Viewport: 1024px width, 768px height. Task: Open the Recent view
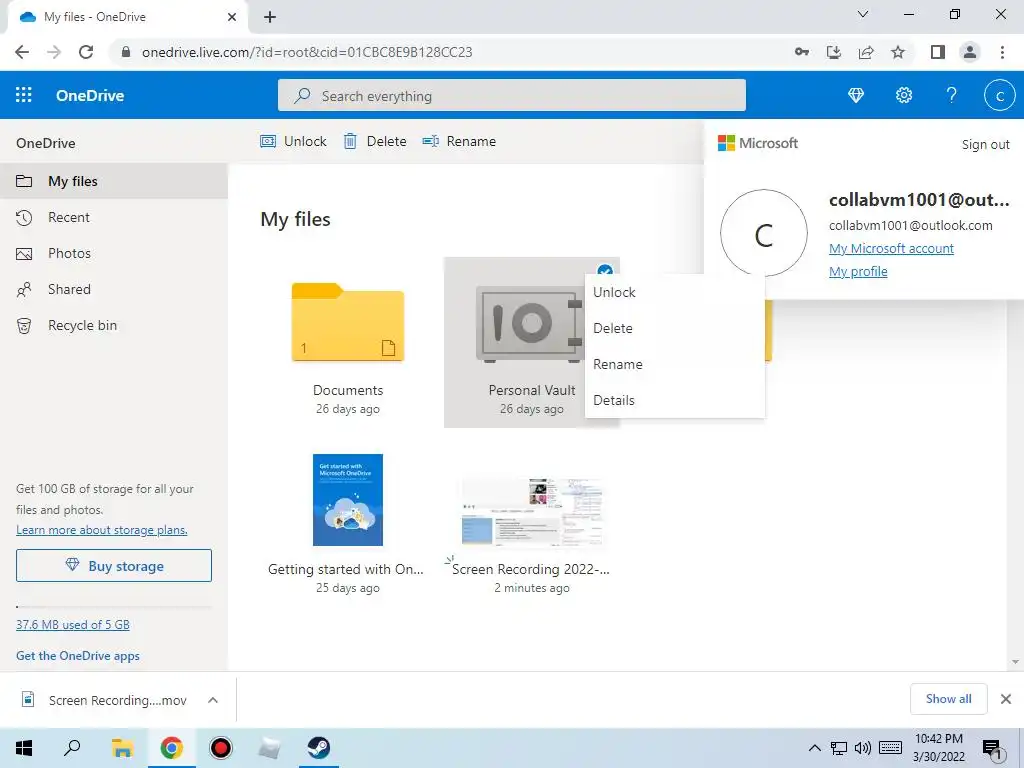click(x=114, y=217)
